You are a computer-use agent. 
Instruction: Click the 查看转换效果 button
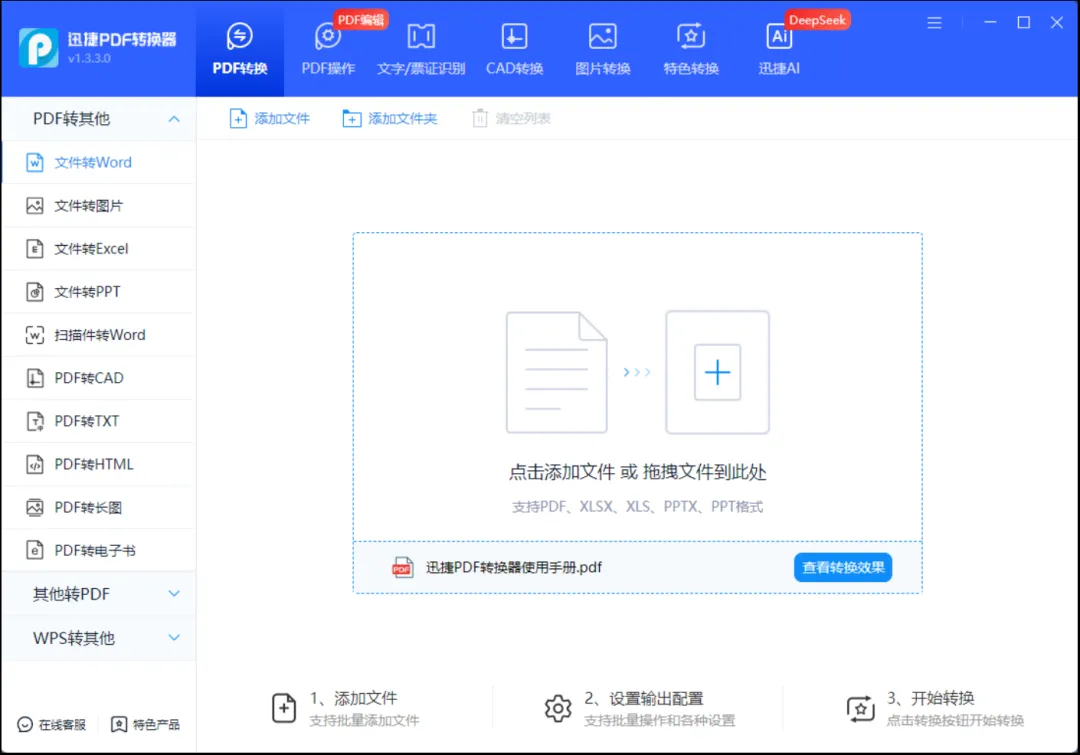point(843,568)
